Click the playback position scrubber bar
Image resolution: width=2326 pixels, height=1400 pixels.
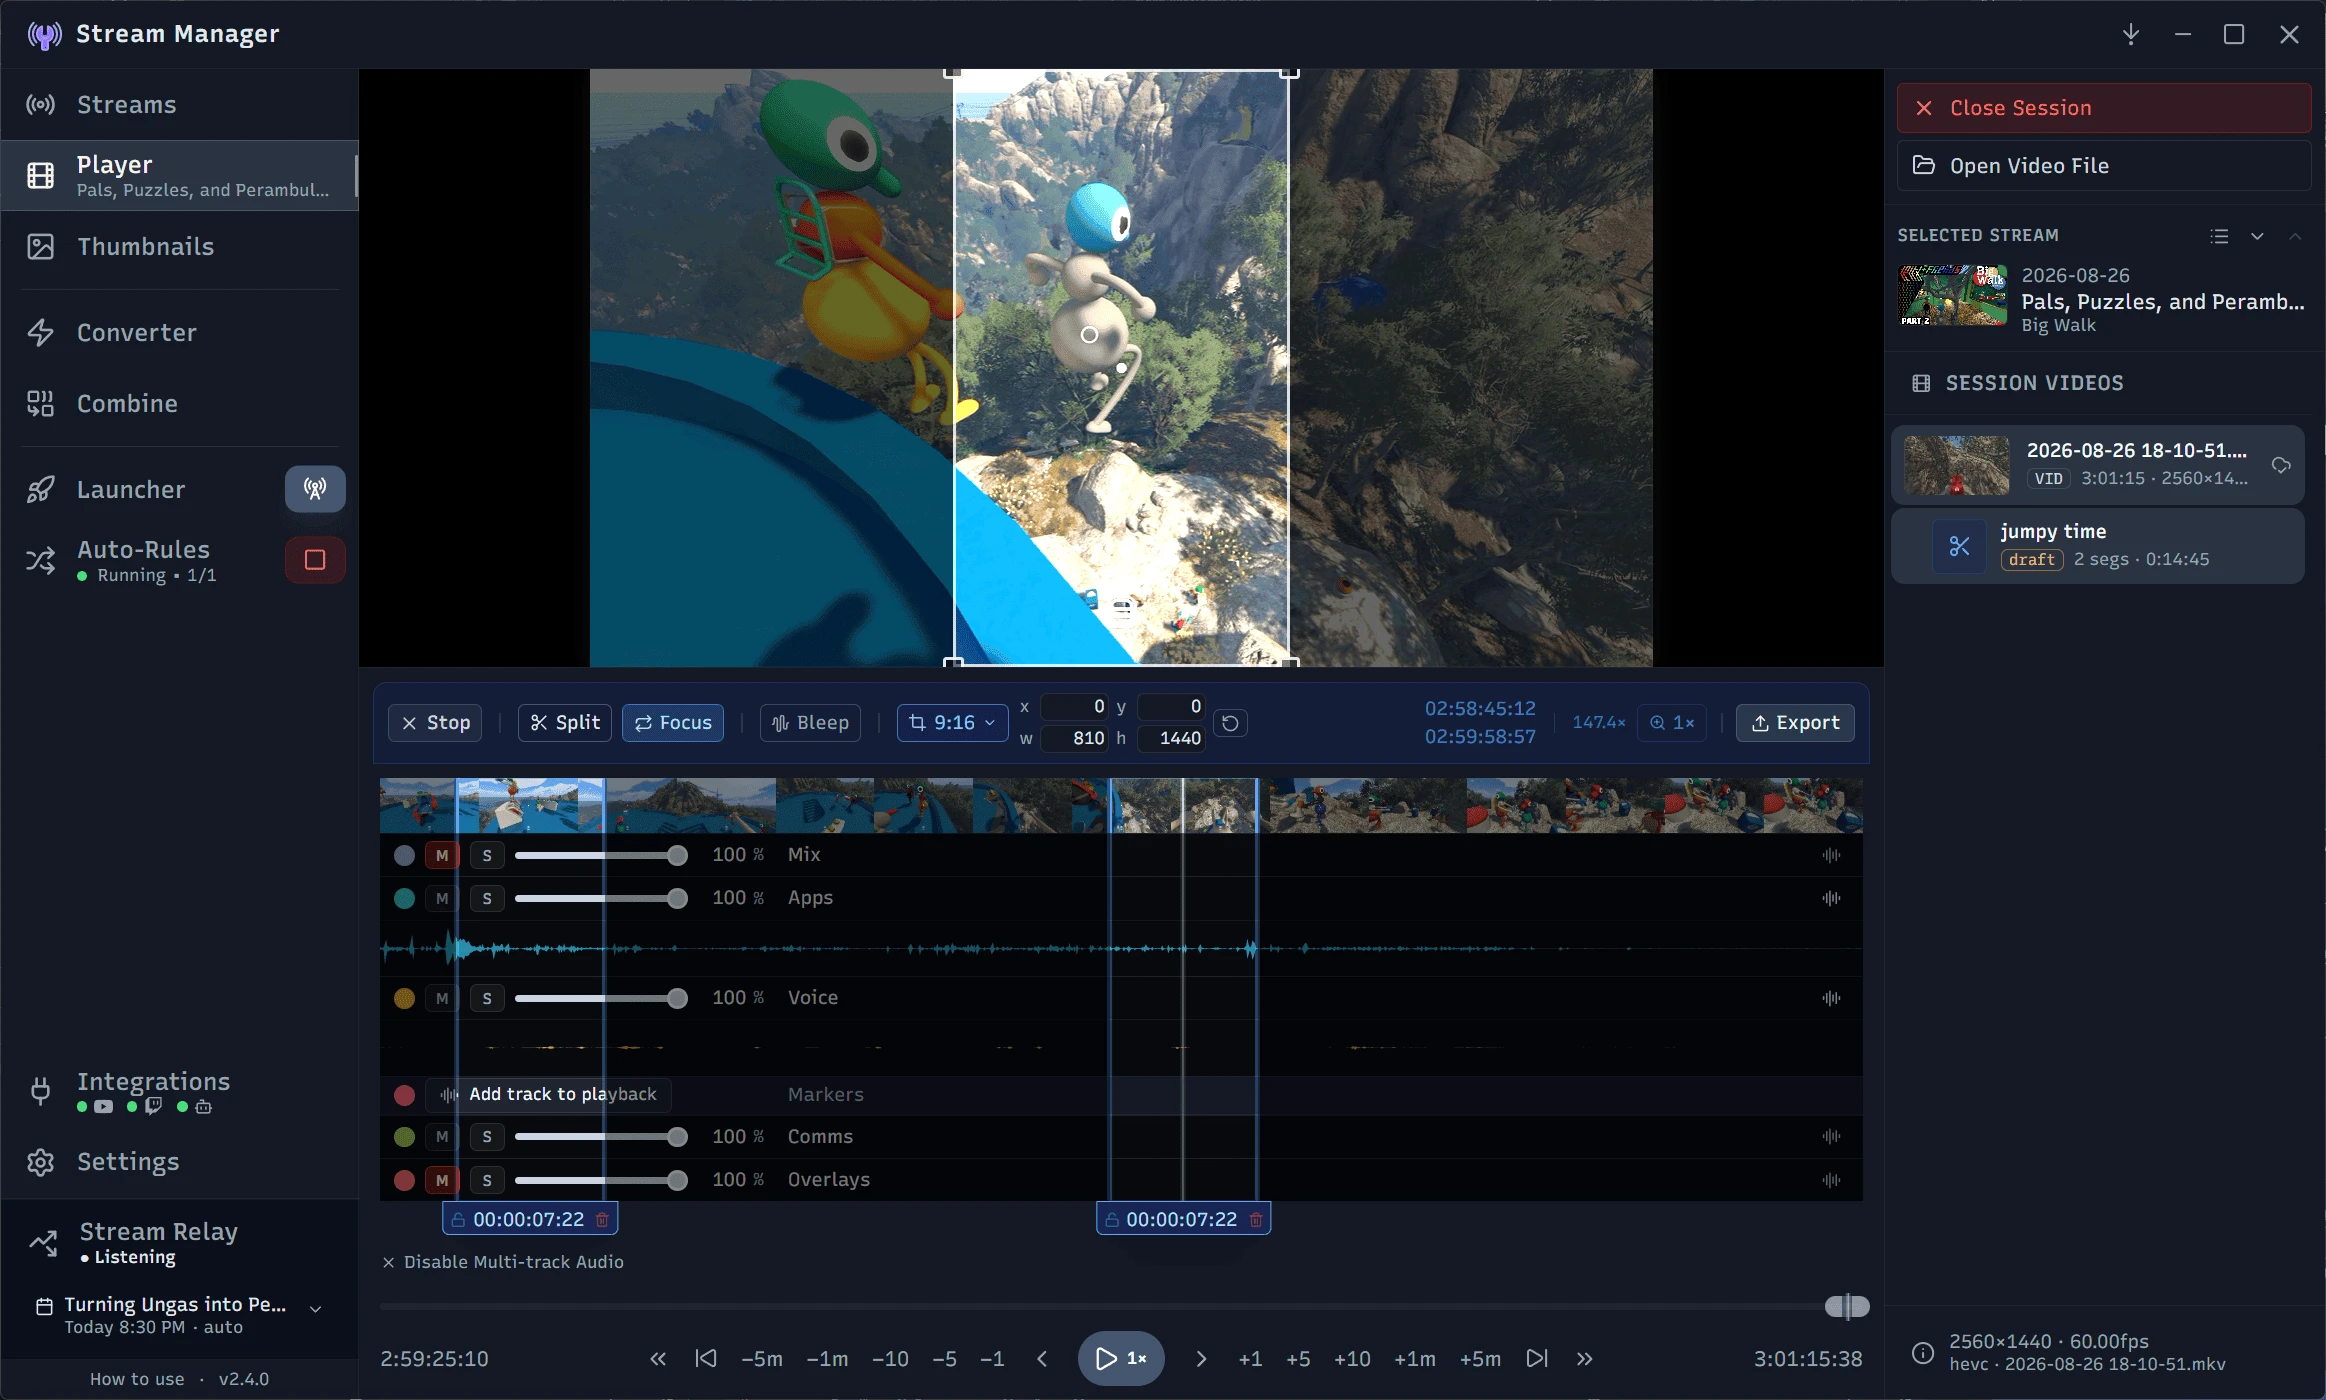pos(1124,1306)
